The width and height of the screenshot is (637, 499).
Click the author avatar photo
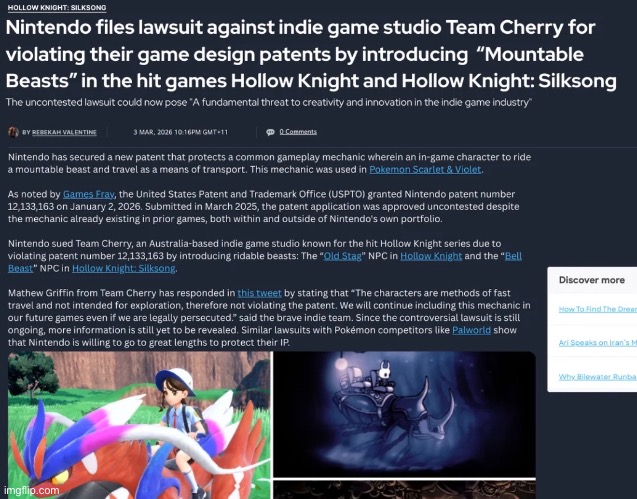coord(13,132)
